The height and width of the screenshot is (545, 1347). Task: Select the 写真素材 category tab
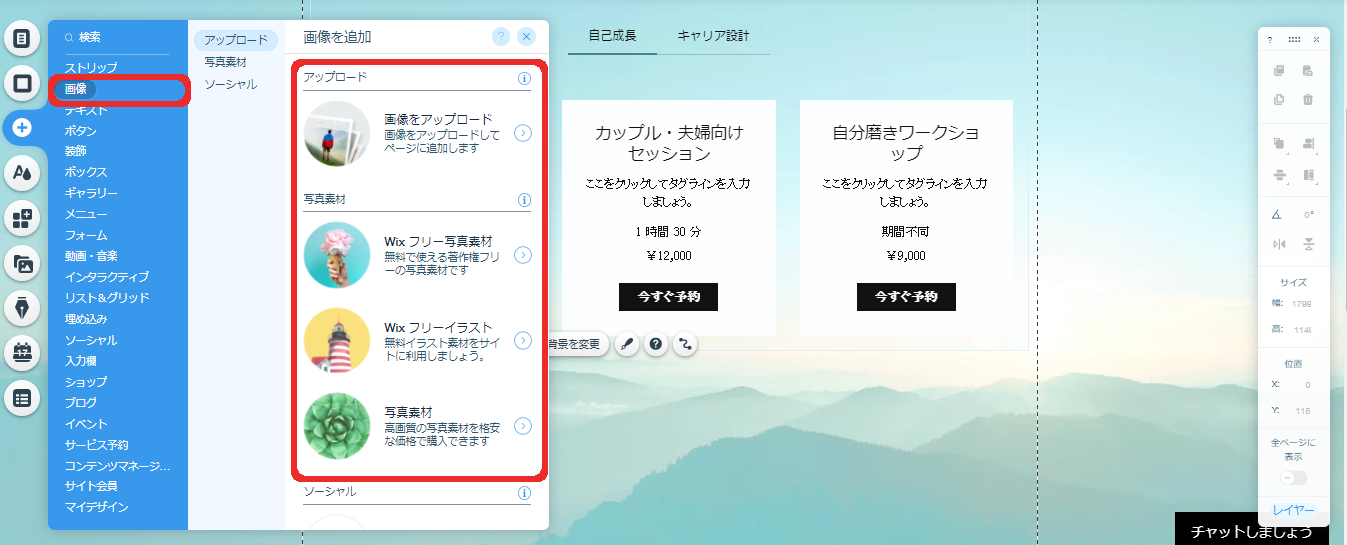[x=225, y=62]
